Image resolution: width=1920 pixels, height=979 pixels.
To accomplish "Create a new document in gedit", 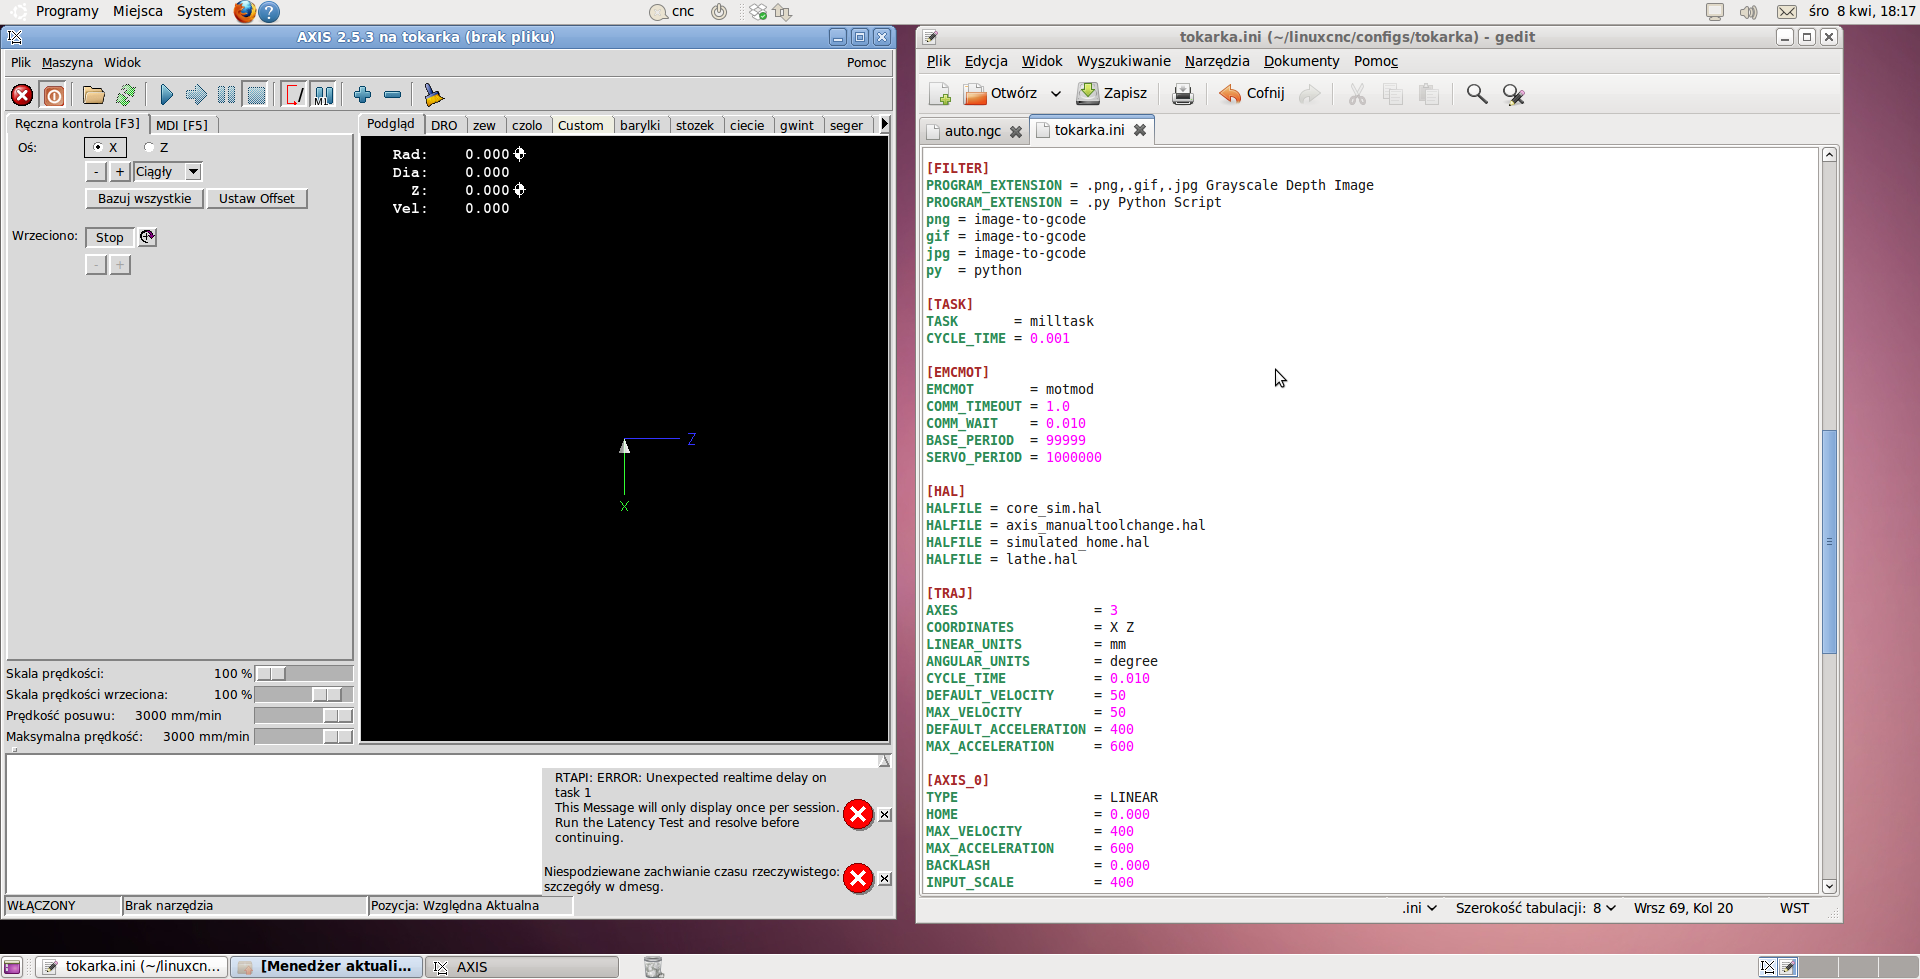I will (x=940, y=94).
